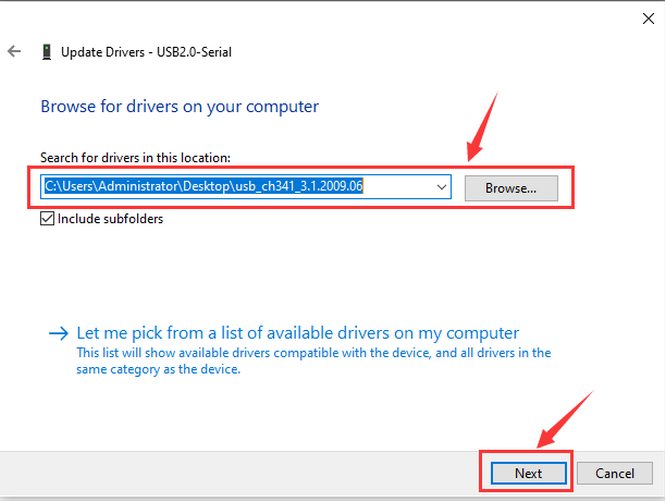Select the highlighted usb_ch341 path text
Screen dimensions: 666x502
(203, 186)
